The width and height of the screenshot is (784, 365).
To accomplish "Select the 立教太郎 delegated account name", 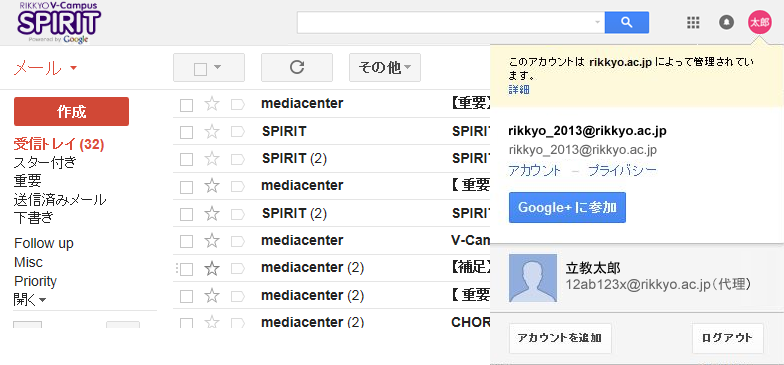I will [x=593, y=268].
